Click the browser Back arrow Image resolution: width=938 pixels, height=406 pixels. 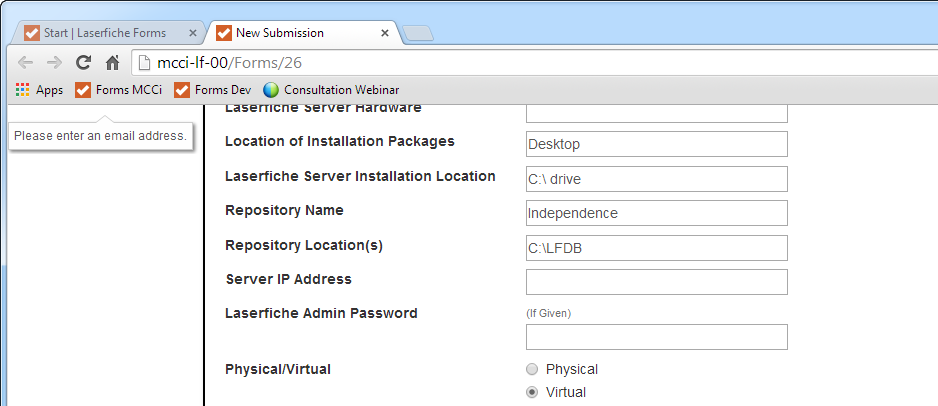pos(25,62)
